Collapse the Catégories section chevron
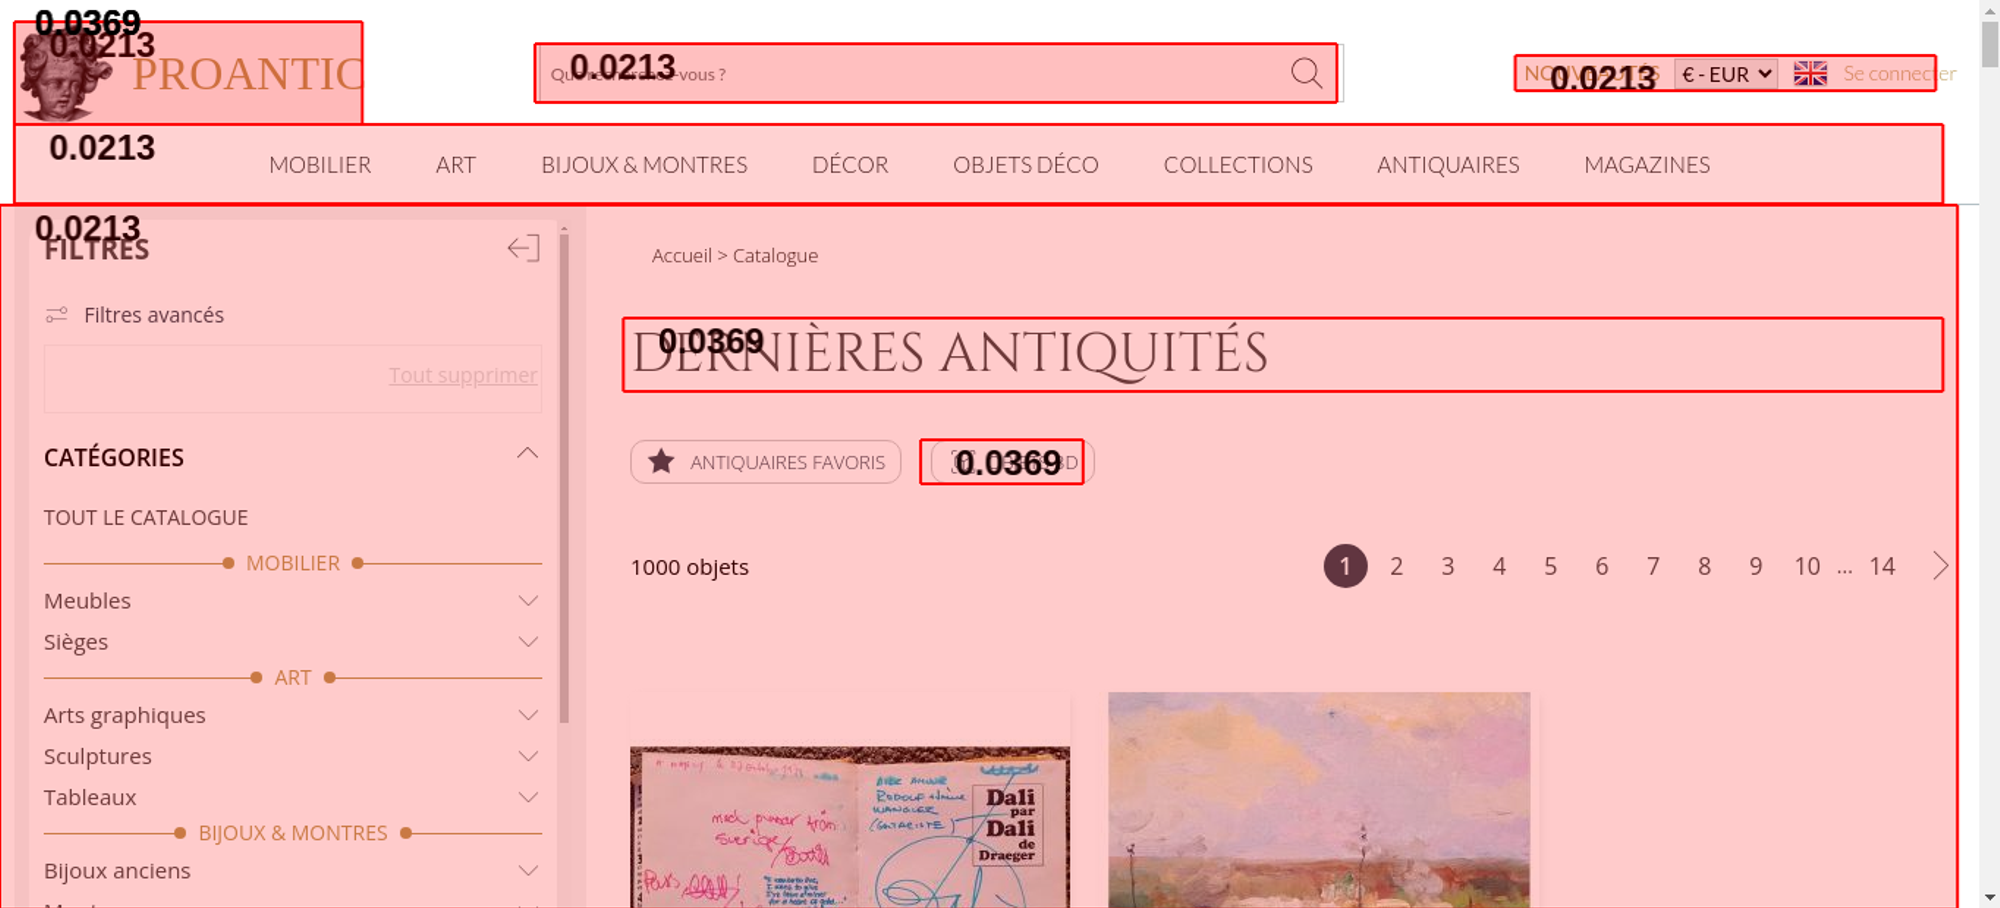This screenshot has width=2000, height=908. click(x=527, y=455)
